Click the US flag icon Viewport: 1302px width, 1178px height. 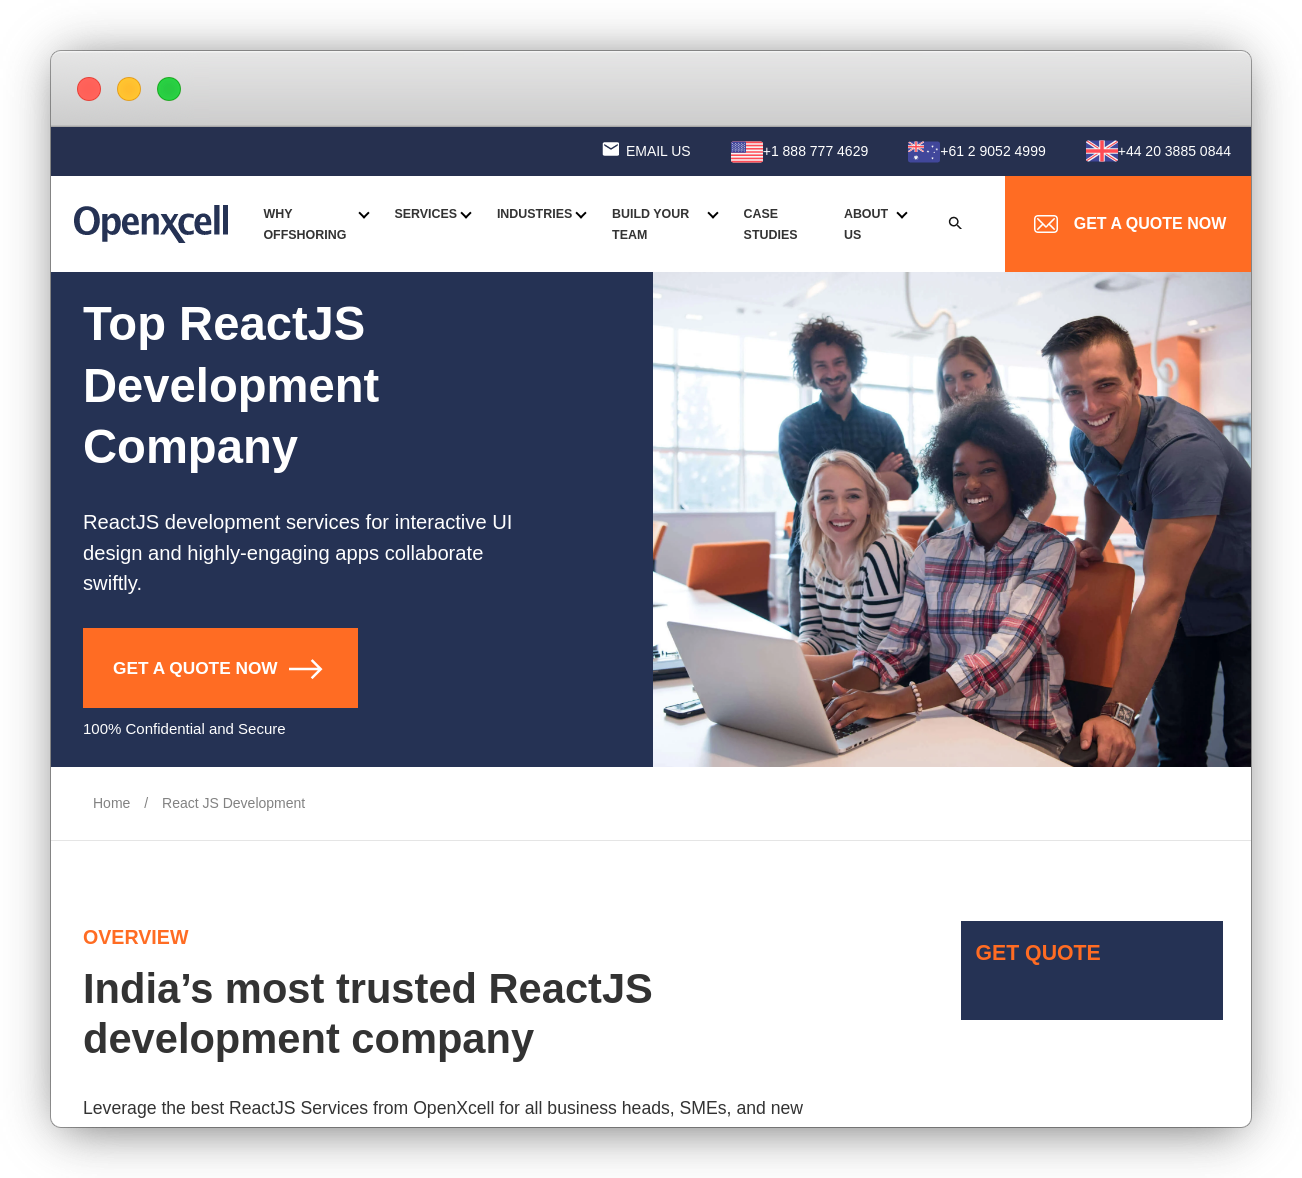click(x=747, y=151)
